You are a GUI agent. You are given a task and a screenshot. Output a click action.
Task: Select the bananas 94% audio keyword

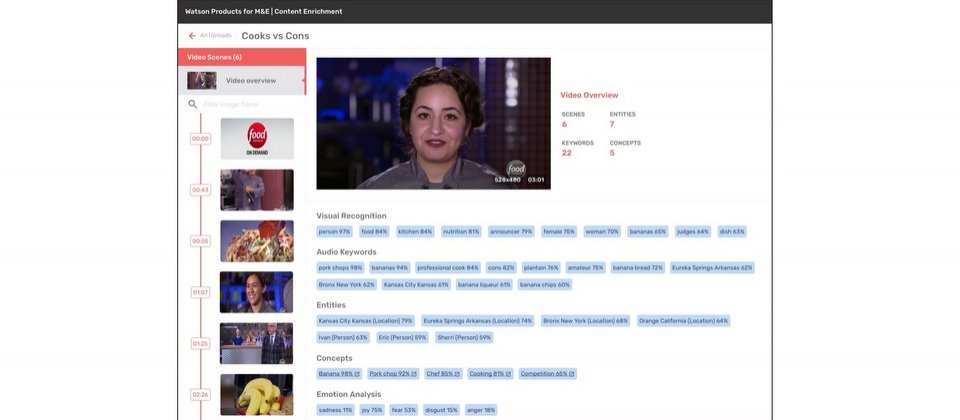point(390,268)
